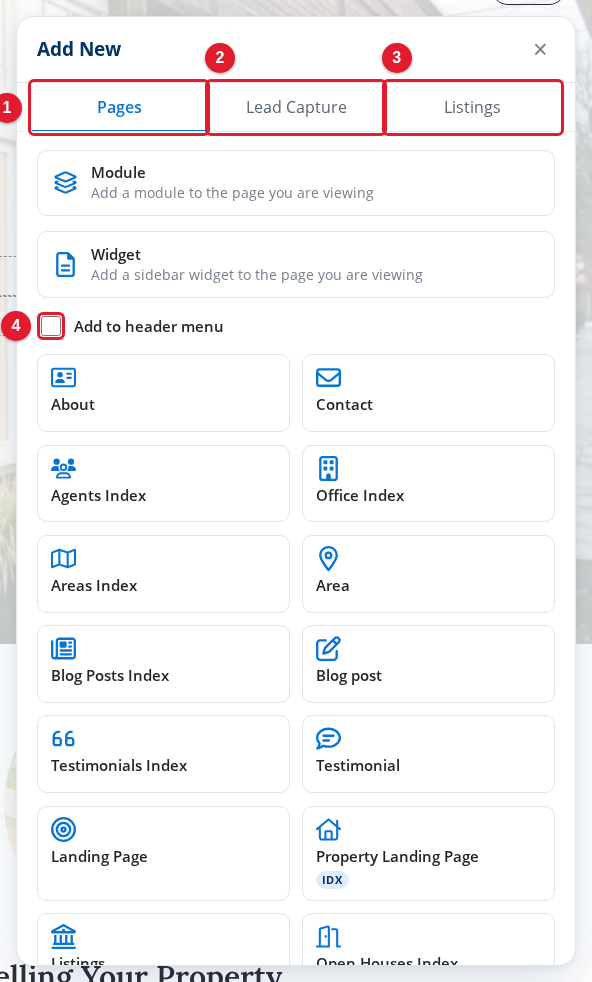Click the Blog post edit pencil icon
592x982 pixels.
pos(328,648)
